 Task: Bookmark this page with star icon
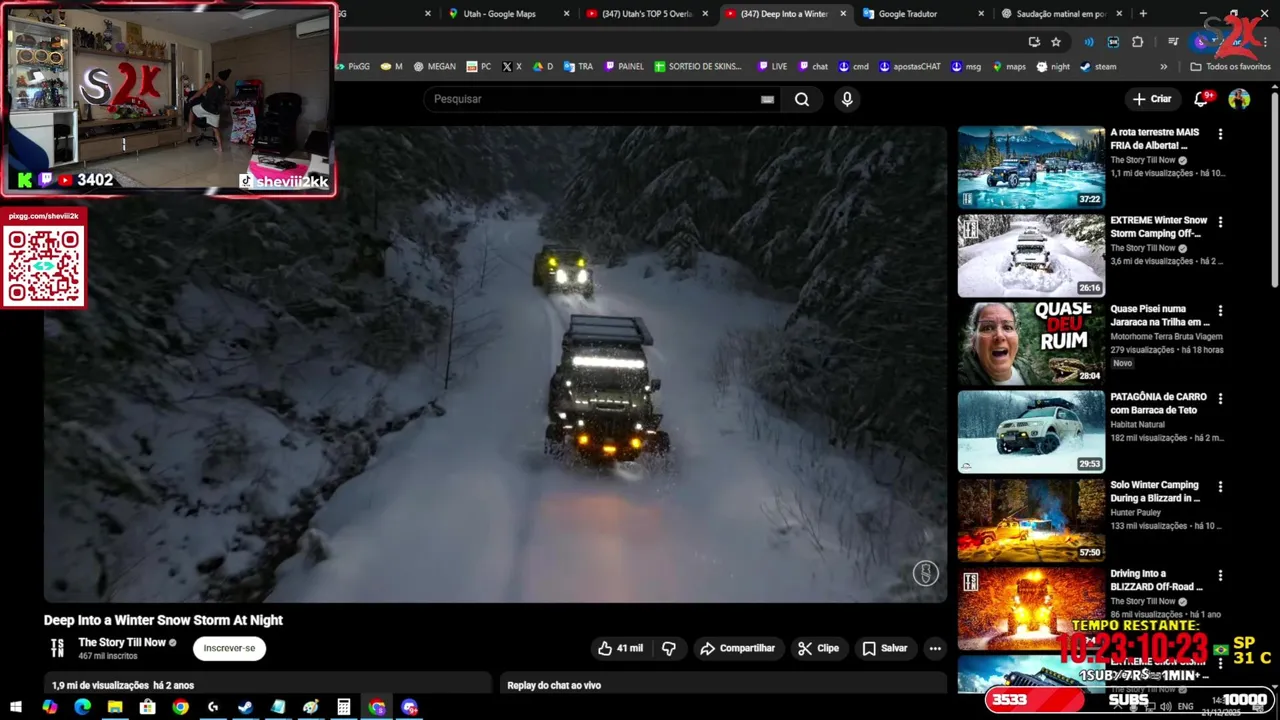pyautogui.click(x=1056, y=42)
